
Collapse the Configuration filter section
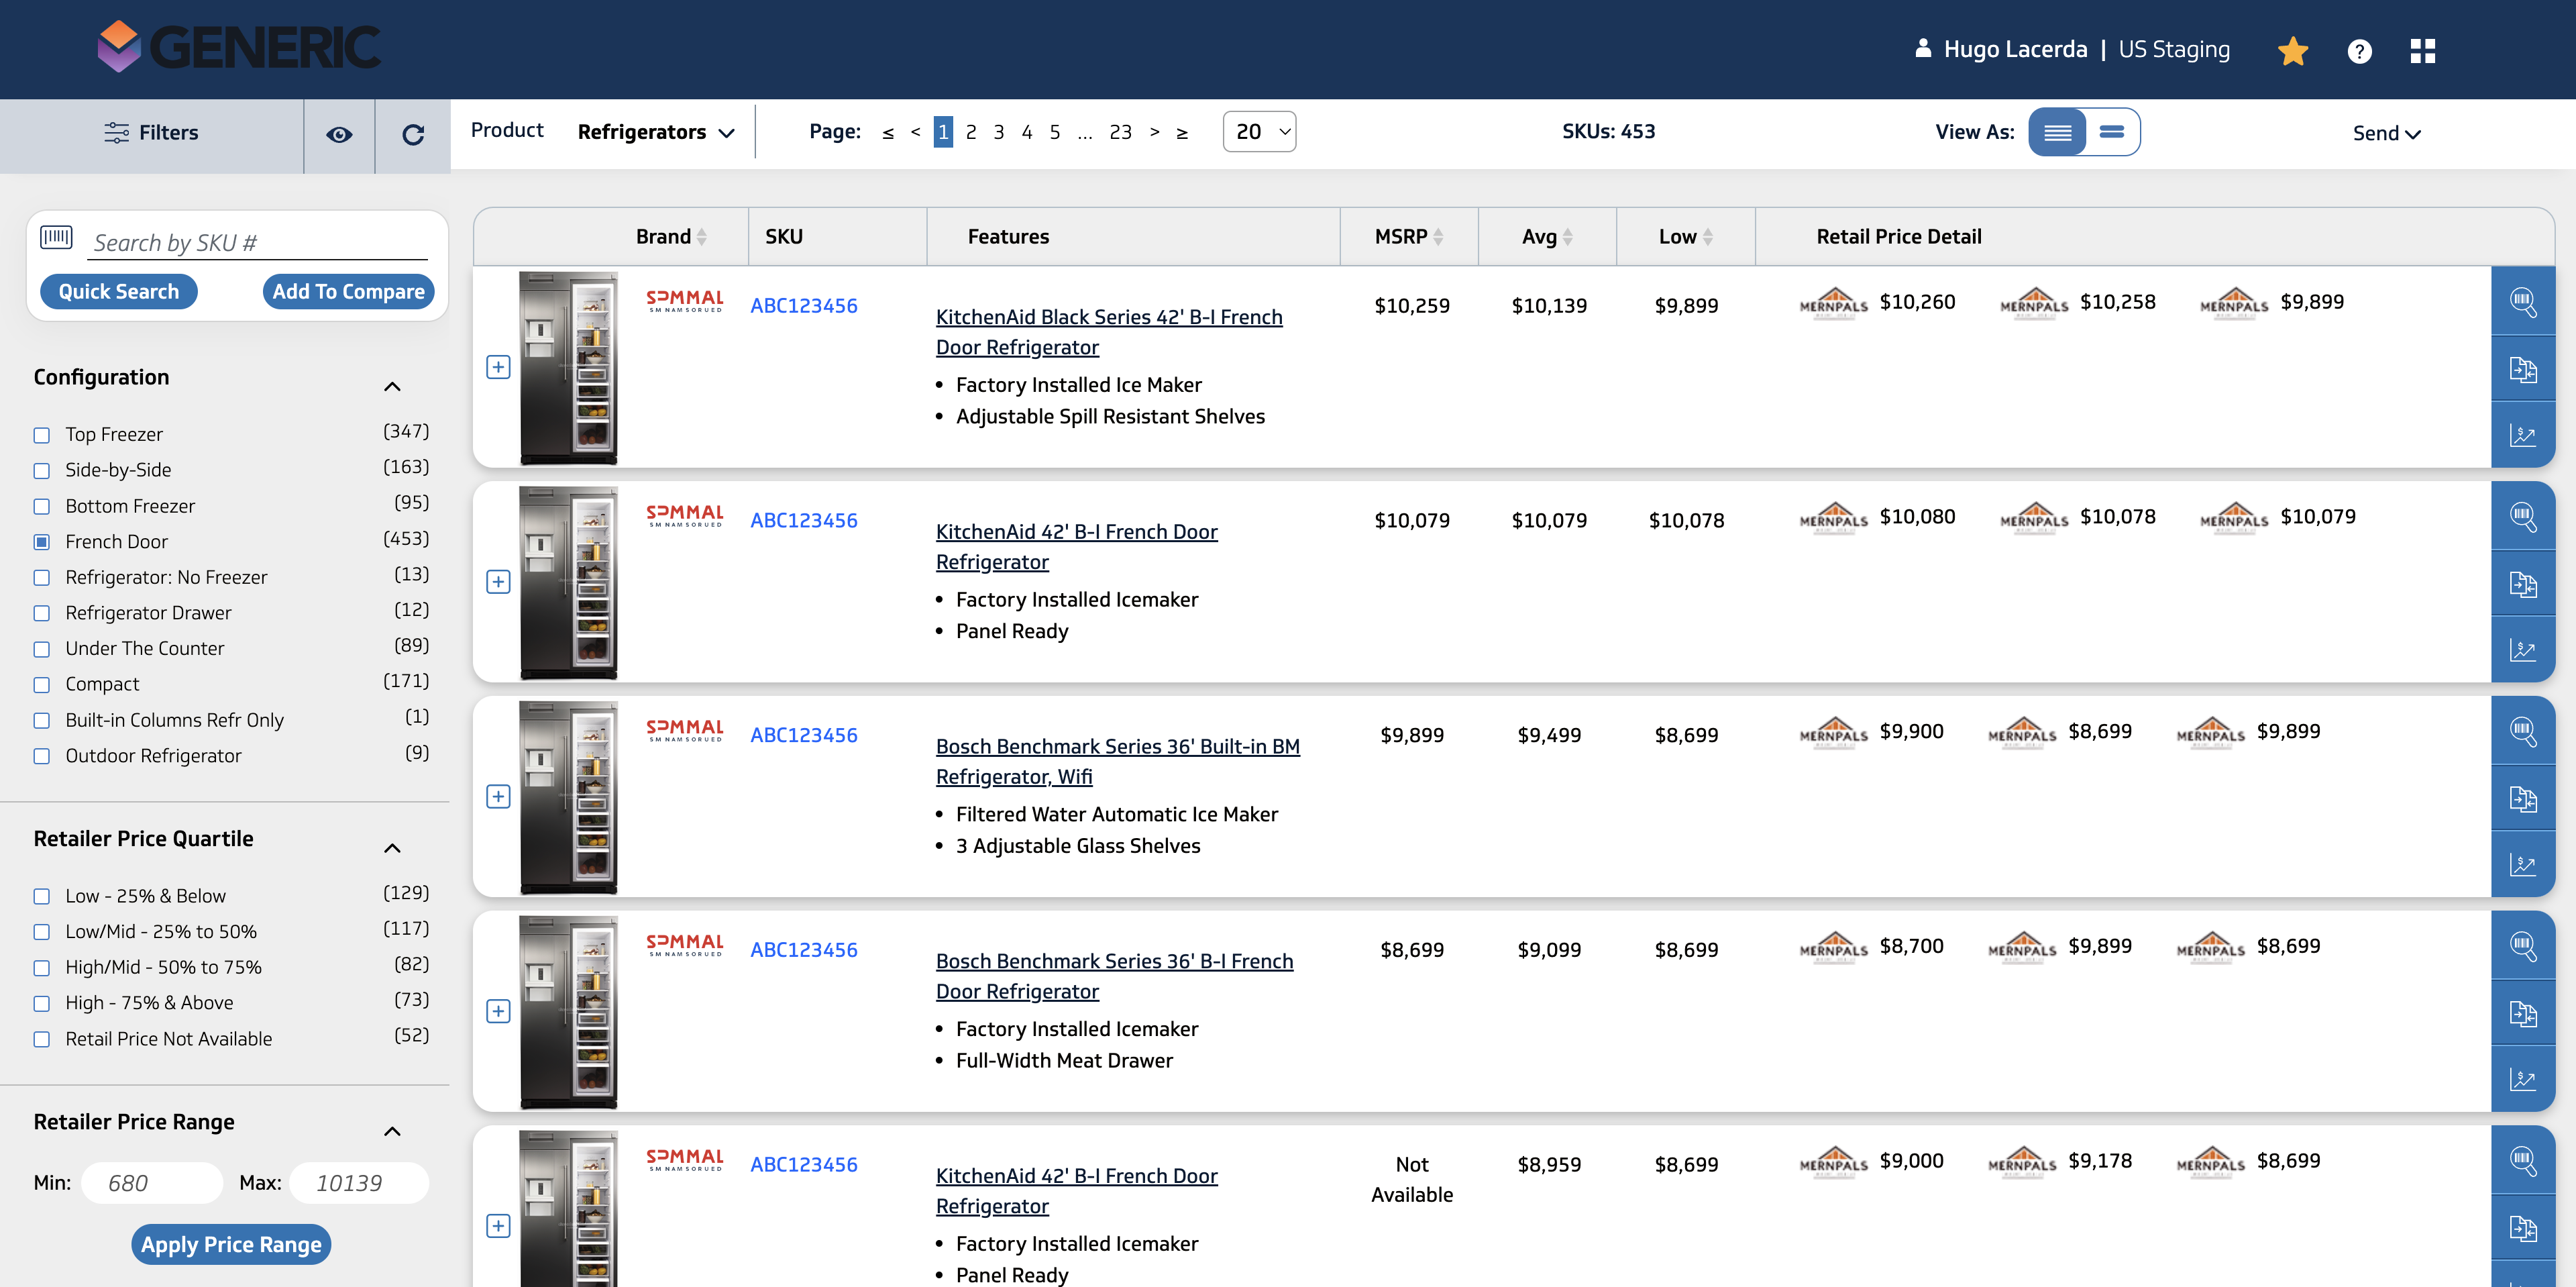(x=392, y=386)
